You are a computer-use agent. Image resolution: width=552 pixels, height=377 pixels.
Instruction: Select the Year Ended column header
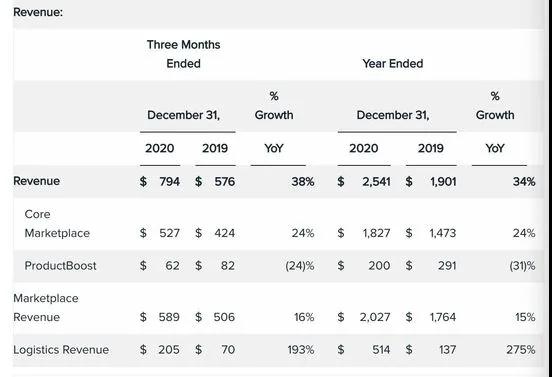pos(393,64)
